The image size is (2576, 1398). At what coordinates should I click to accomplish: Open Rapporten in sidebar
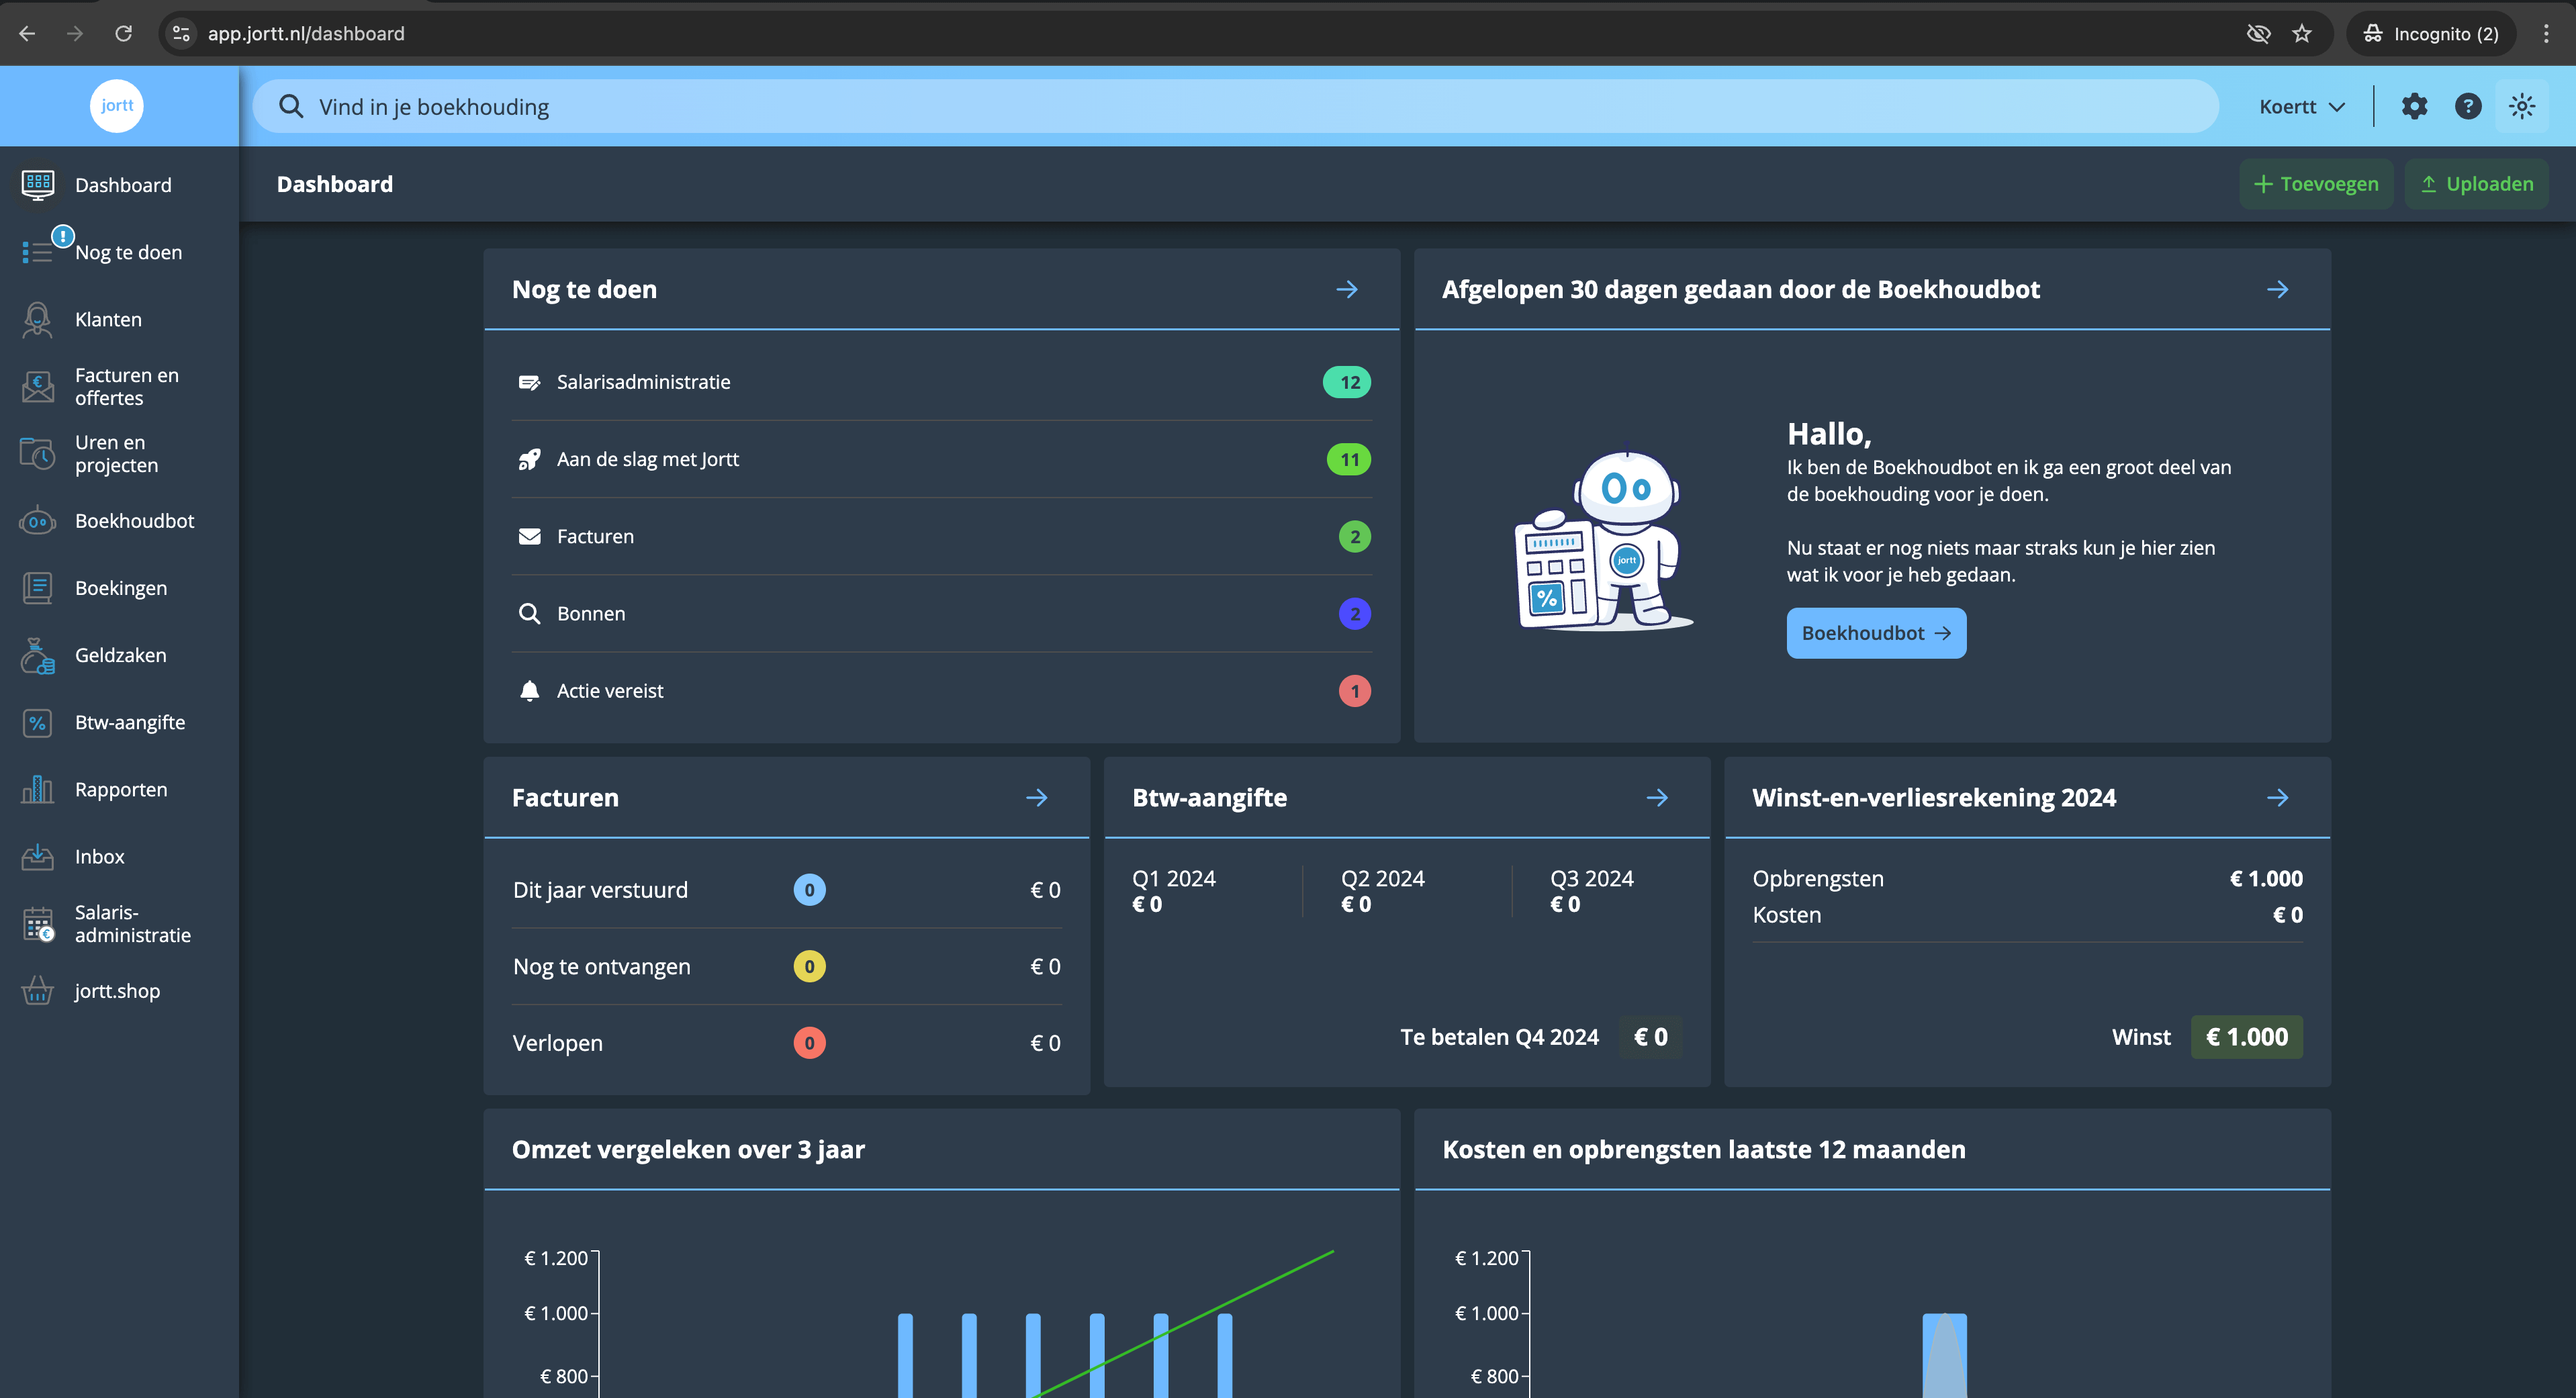pos(119,789)
